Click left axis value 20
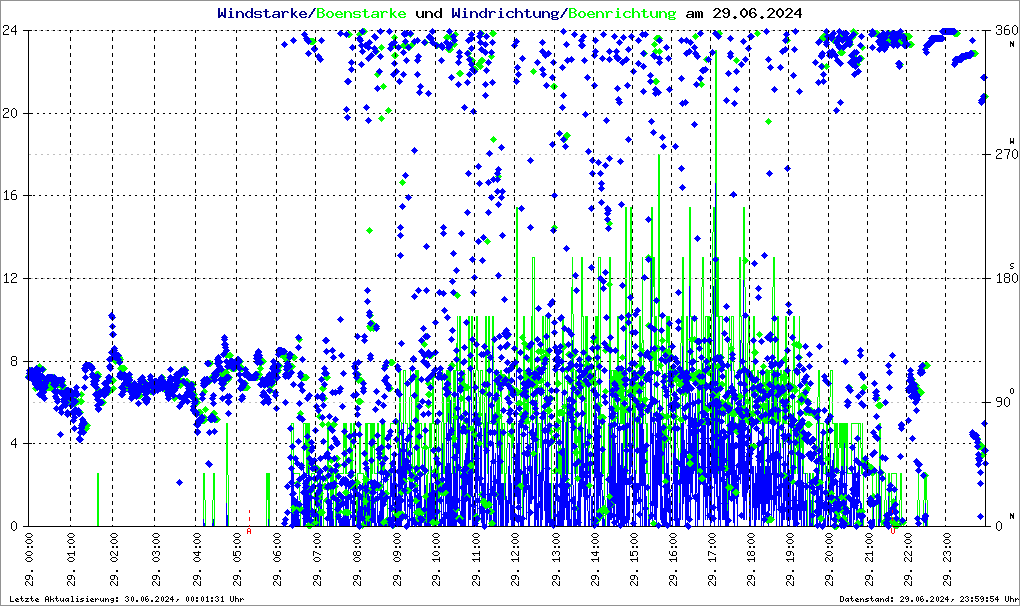Screen dimensions: 1020x606 tap(10, 113)
